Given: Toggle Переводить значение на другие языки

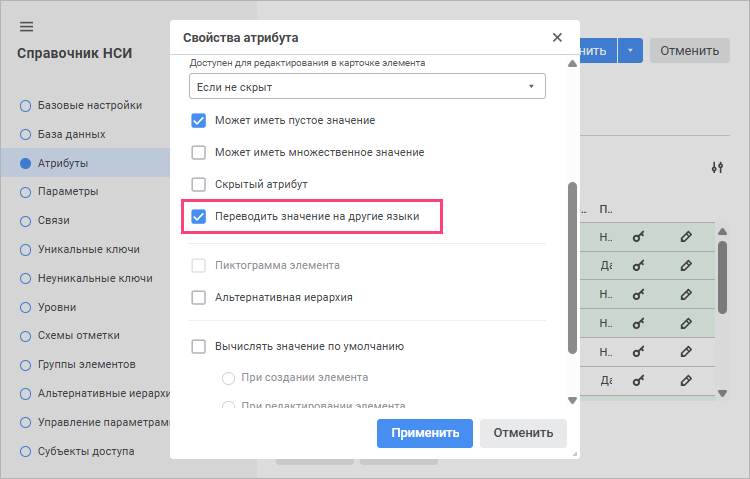Looking at the screenshot, I should [199, 217].
